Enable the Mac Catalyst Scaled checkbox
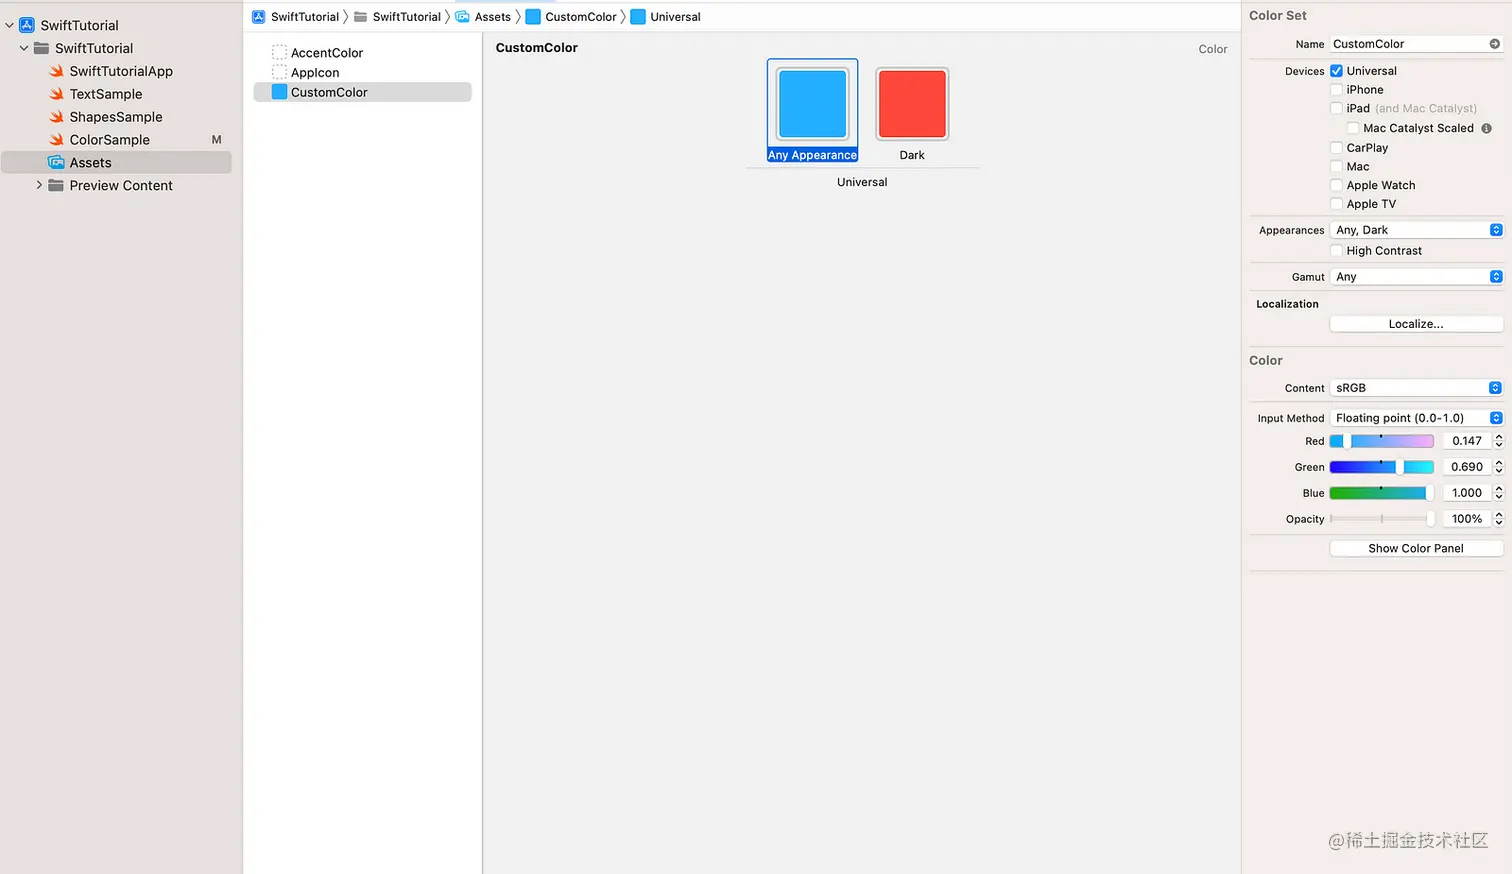This screenshot has height=874, width=1512. pyautogui.click(x=1353, y=128)
